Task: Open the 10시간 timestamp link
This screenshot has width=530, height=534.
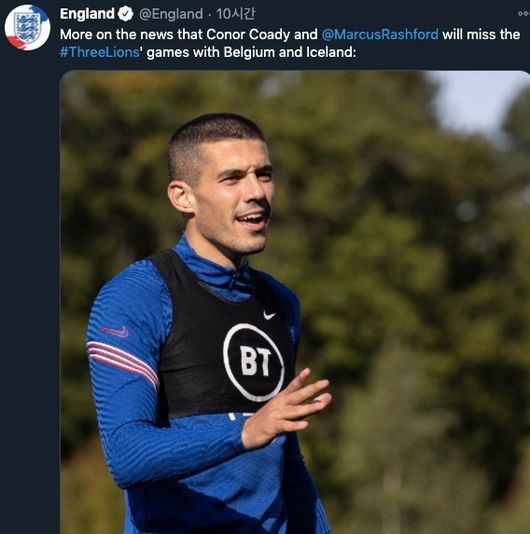Action: 235,14
